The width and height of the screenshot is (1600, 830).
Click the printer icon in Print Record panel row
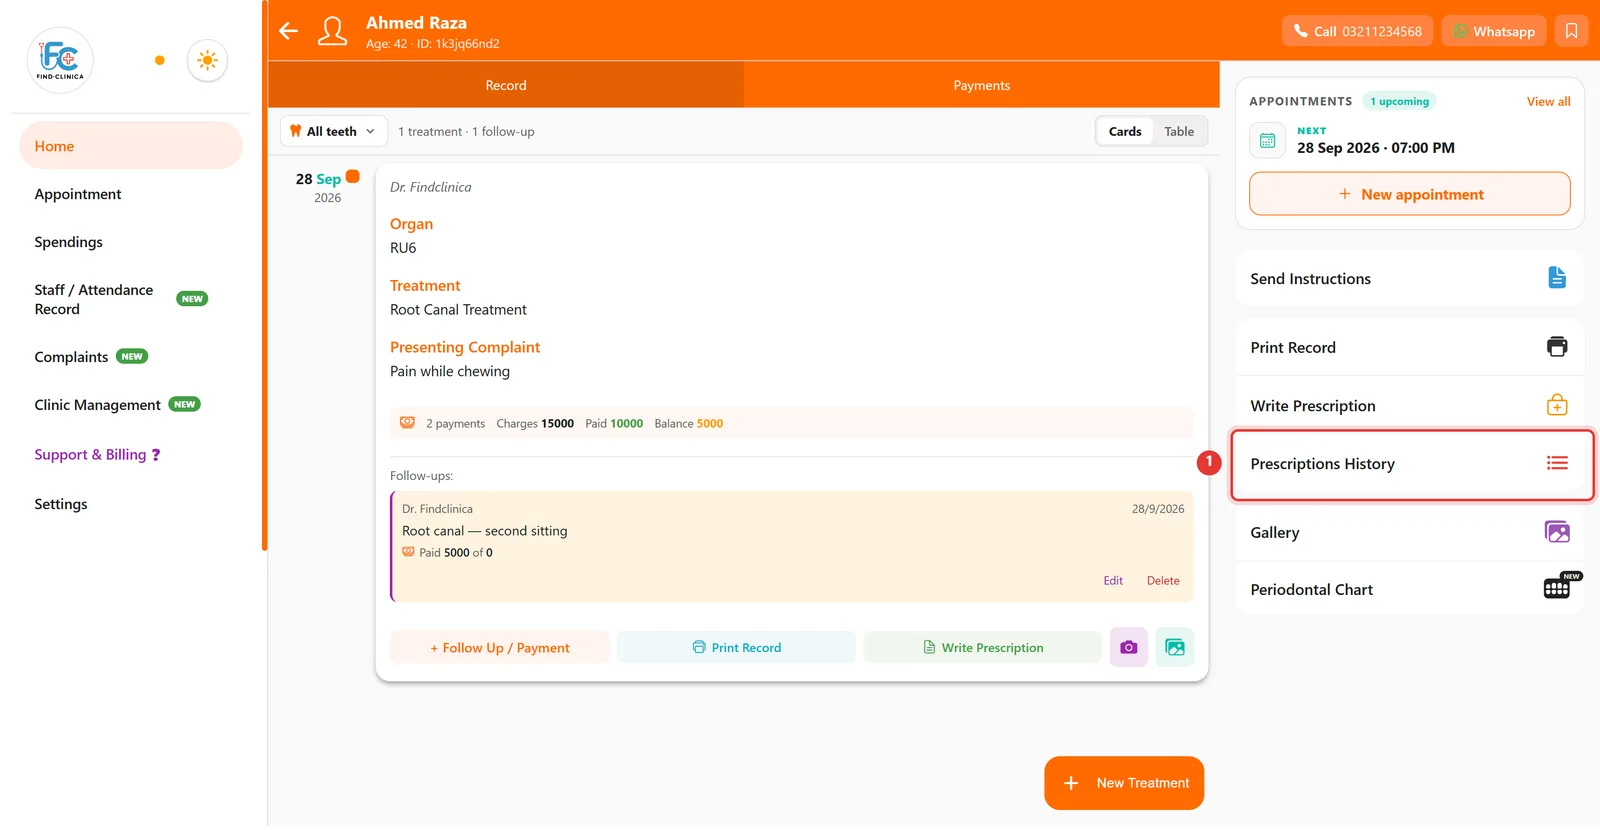point(1557,347)
